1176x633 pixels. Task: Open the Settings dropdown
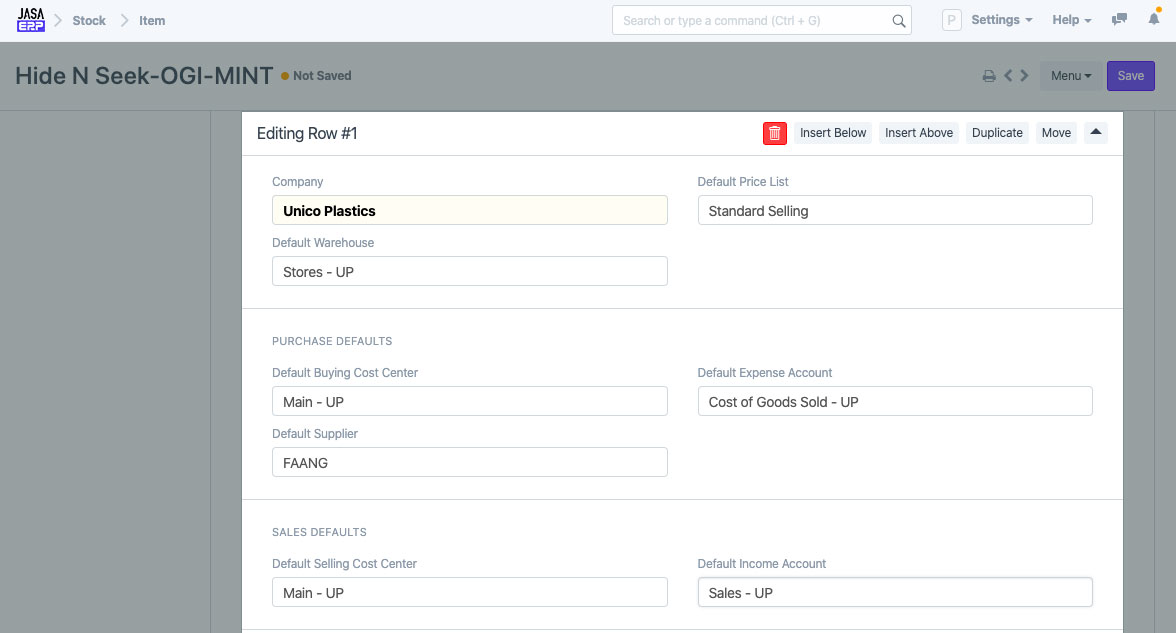point(1001,20)
